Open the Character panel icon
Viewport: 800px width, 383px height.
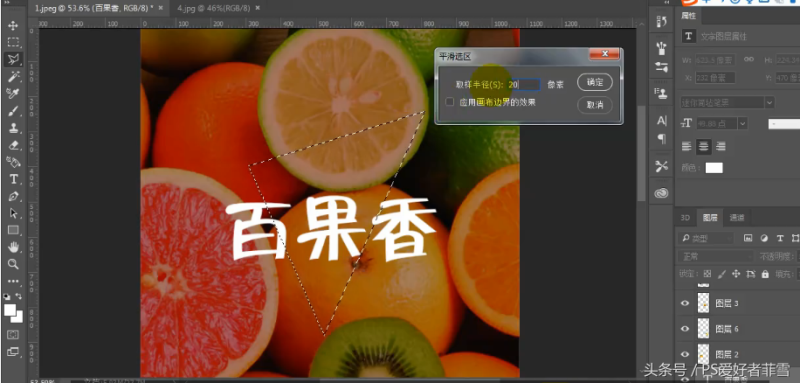[662, 121]
